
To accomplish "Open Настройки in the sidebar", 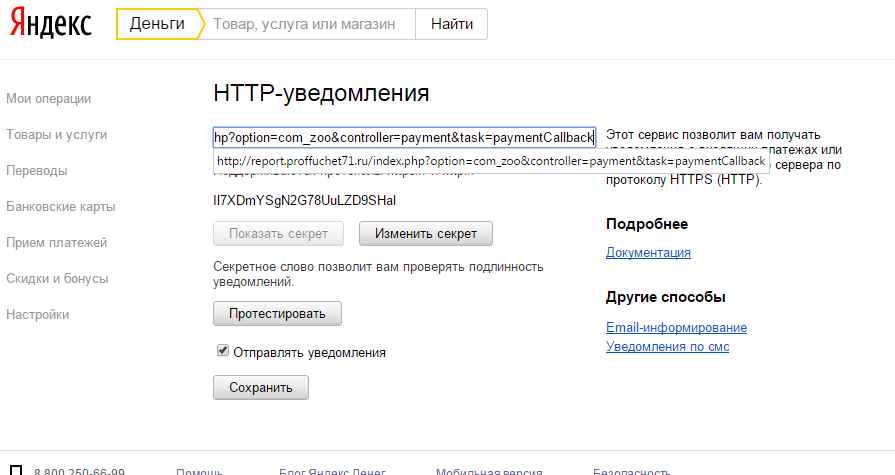I will tap(38, 315).
